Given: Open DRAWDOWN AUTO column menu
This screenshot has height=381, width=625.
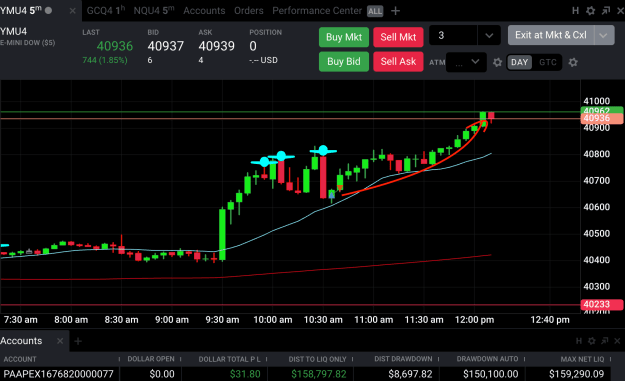Looking at the screenshot, I should [x=525, y=359].
